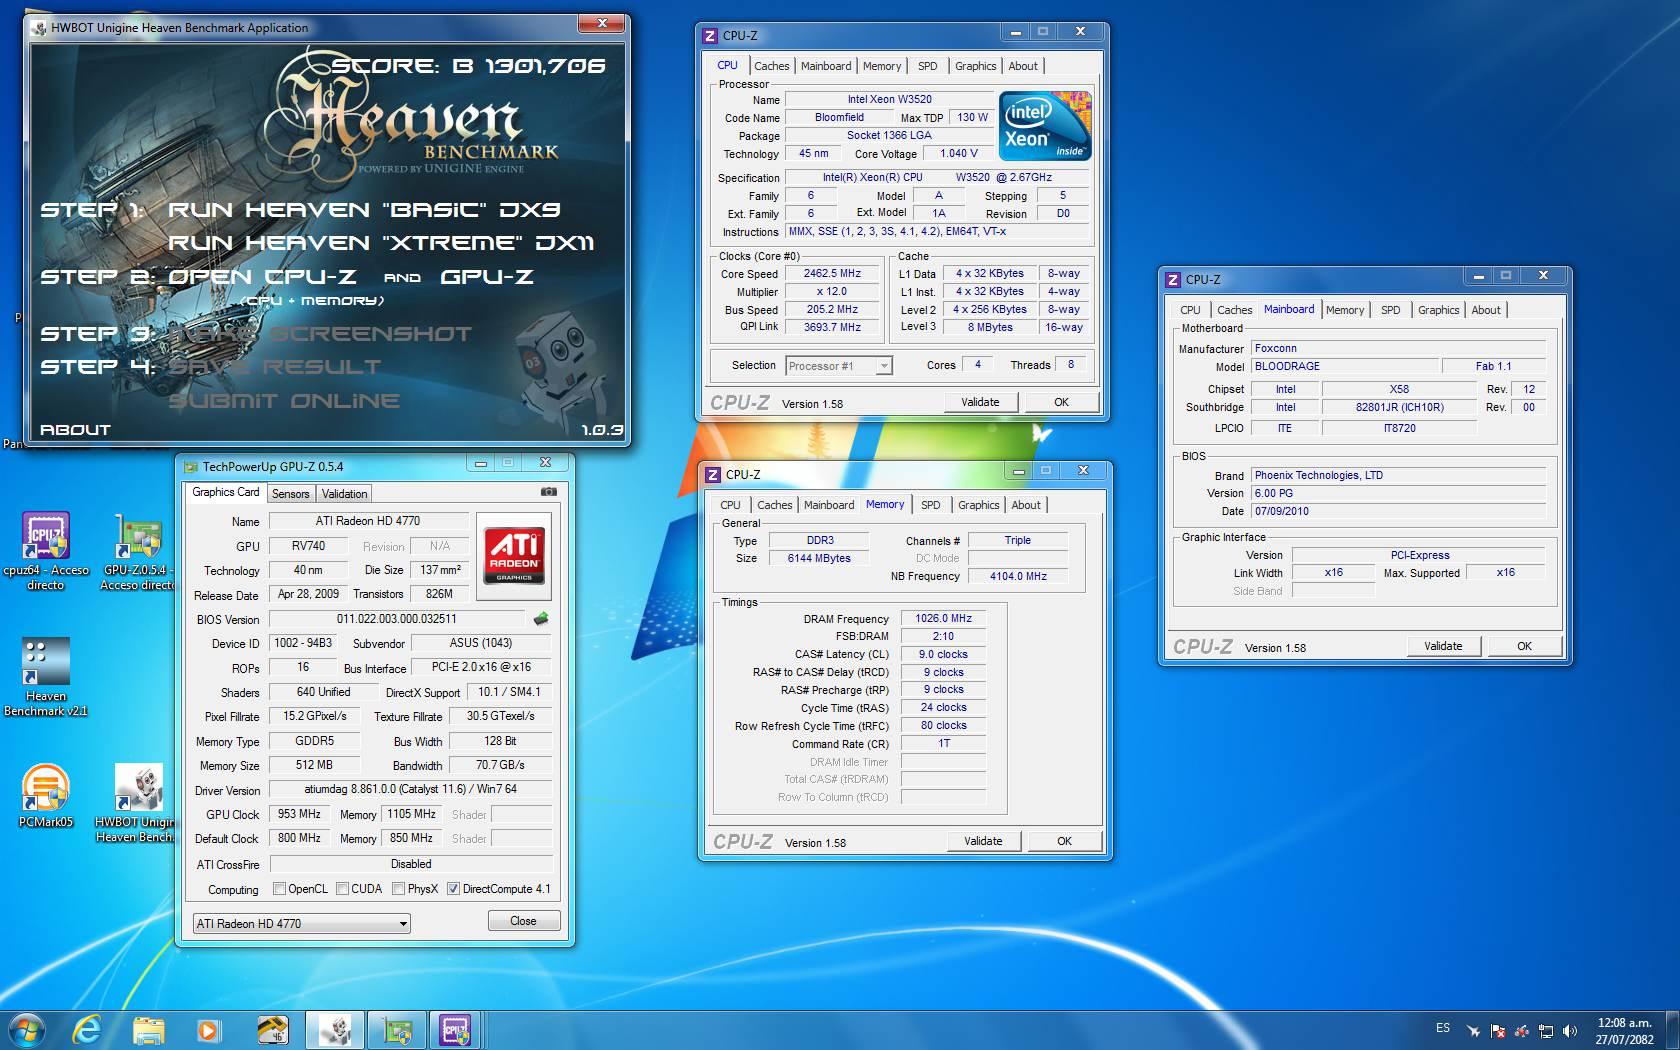
Task: Click the GPU-Z title bar application icon
Action: coord(191,467)
